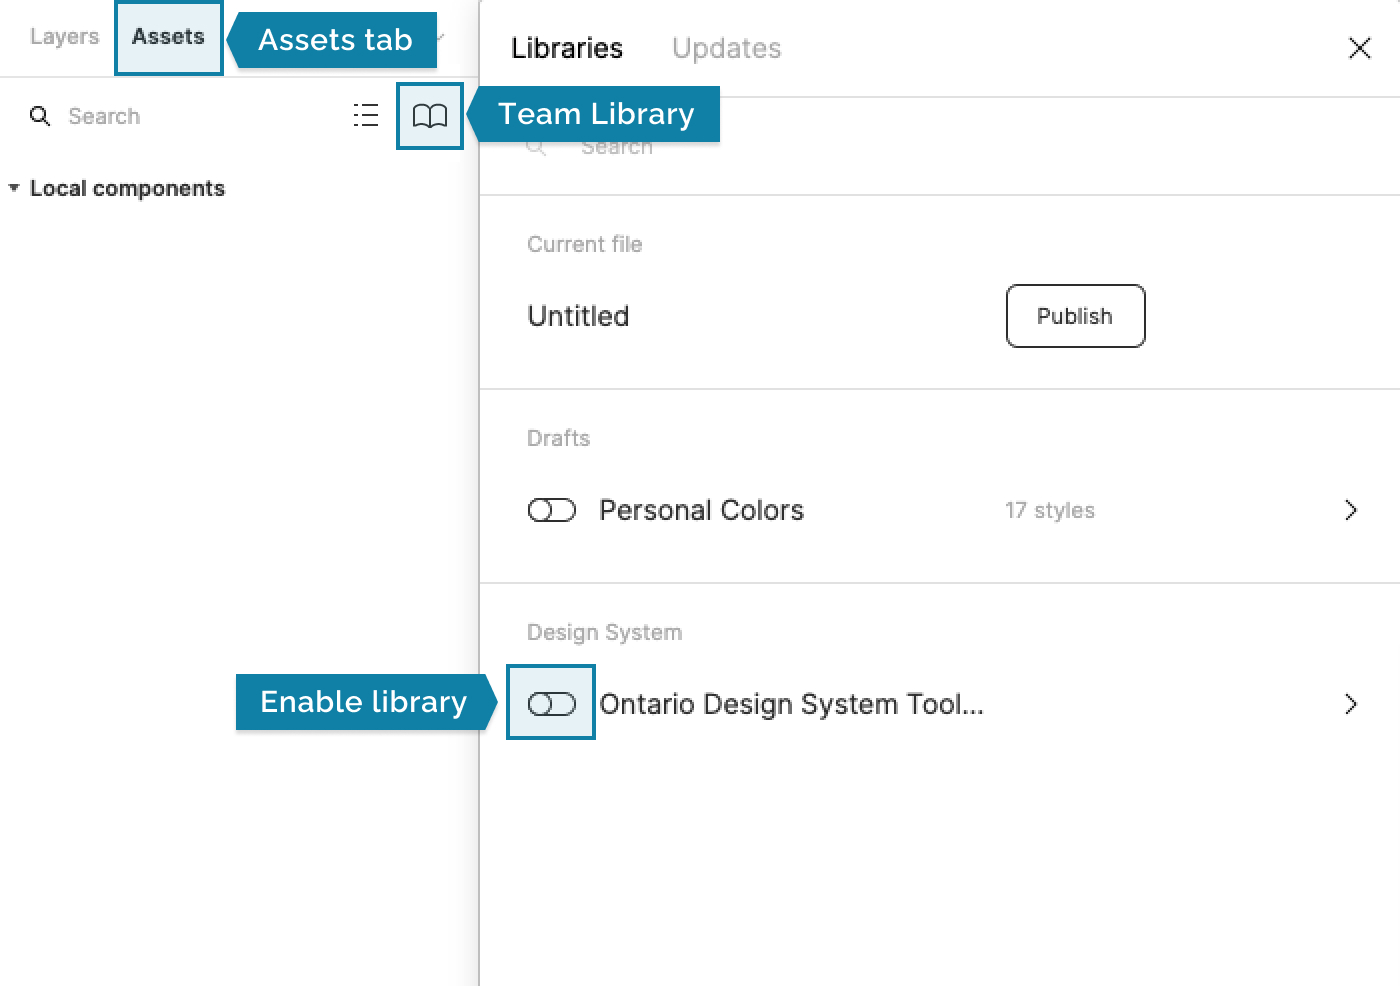Click the 17 styles count
The image size is (1400, 986).
click(1050, 510)
